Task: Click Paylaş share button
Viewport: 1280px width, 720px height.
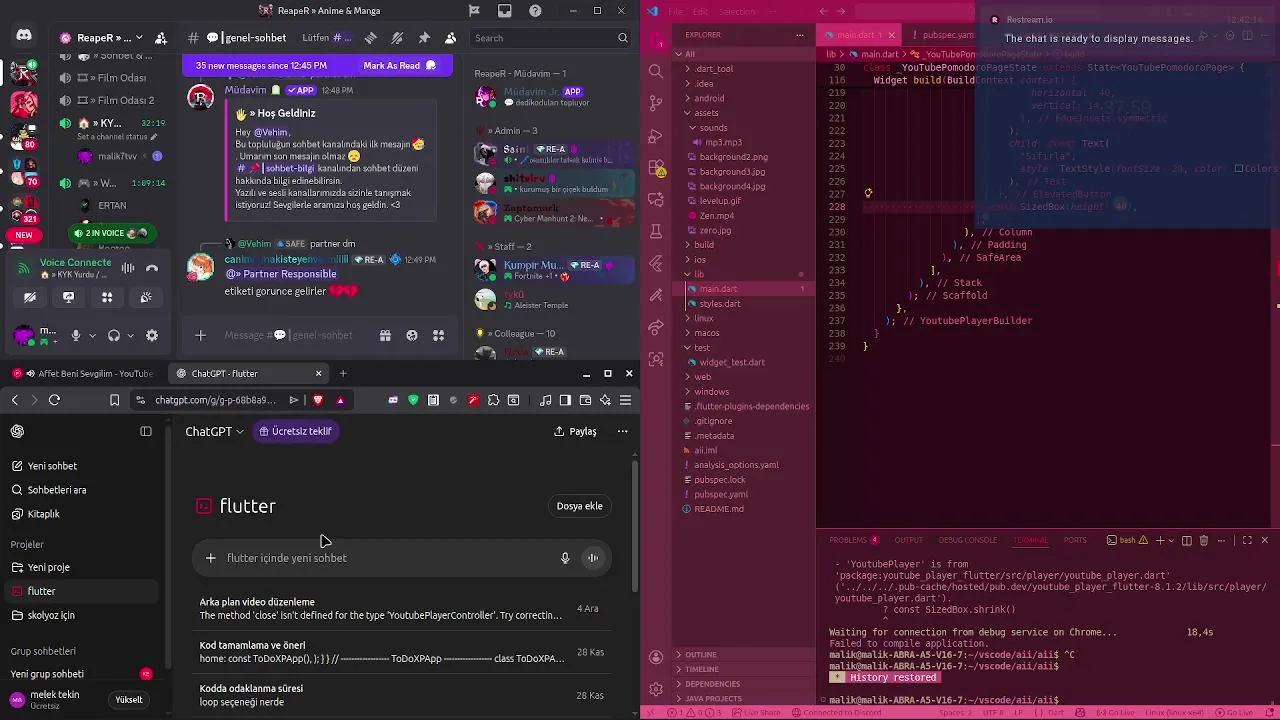Action: click(x=575, y=431)
